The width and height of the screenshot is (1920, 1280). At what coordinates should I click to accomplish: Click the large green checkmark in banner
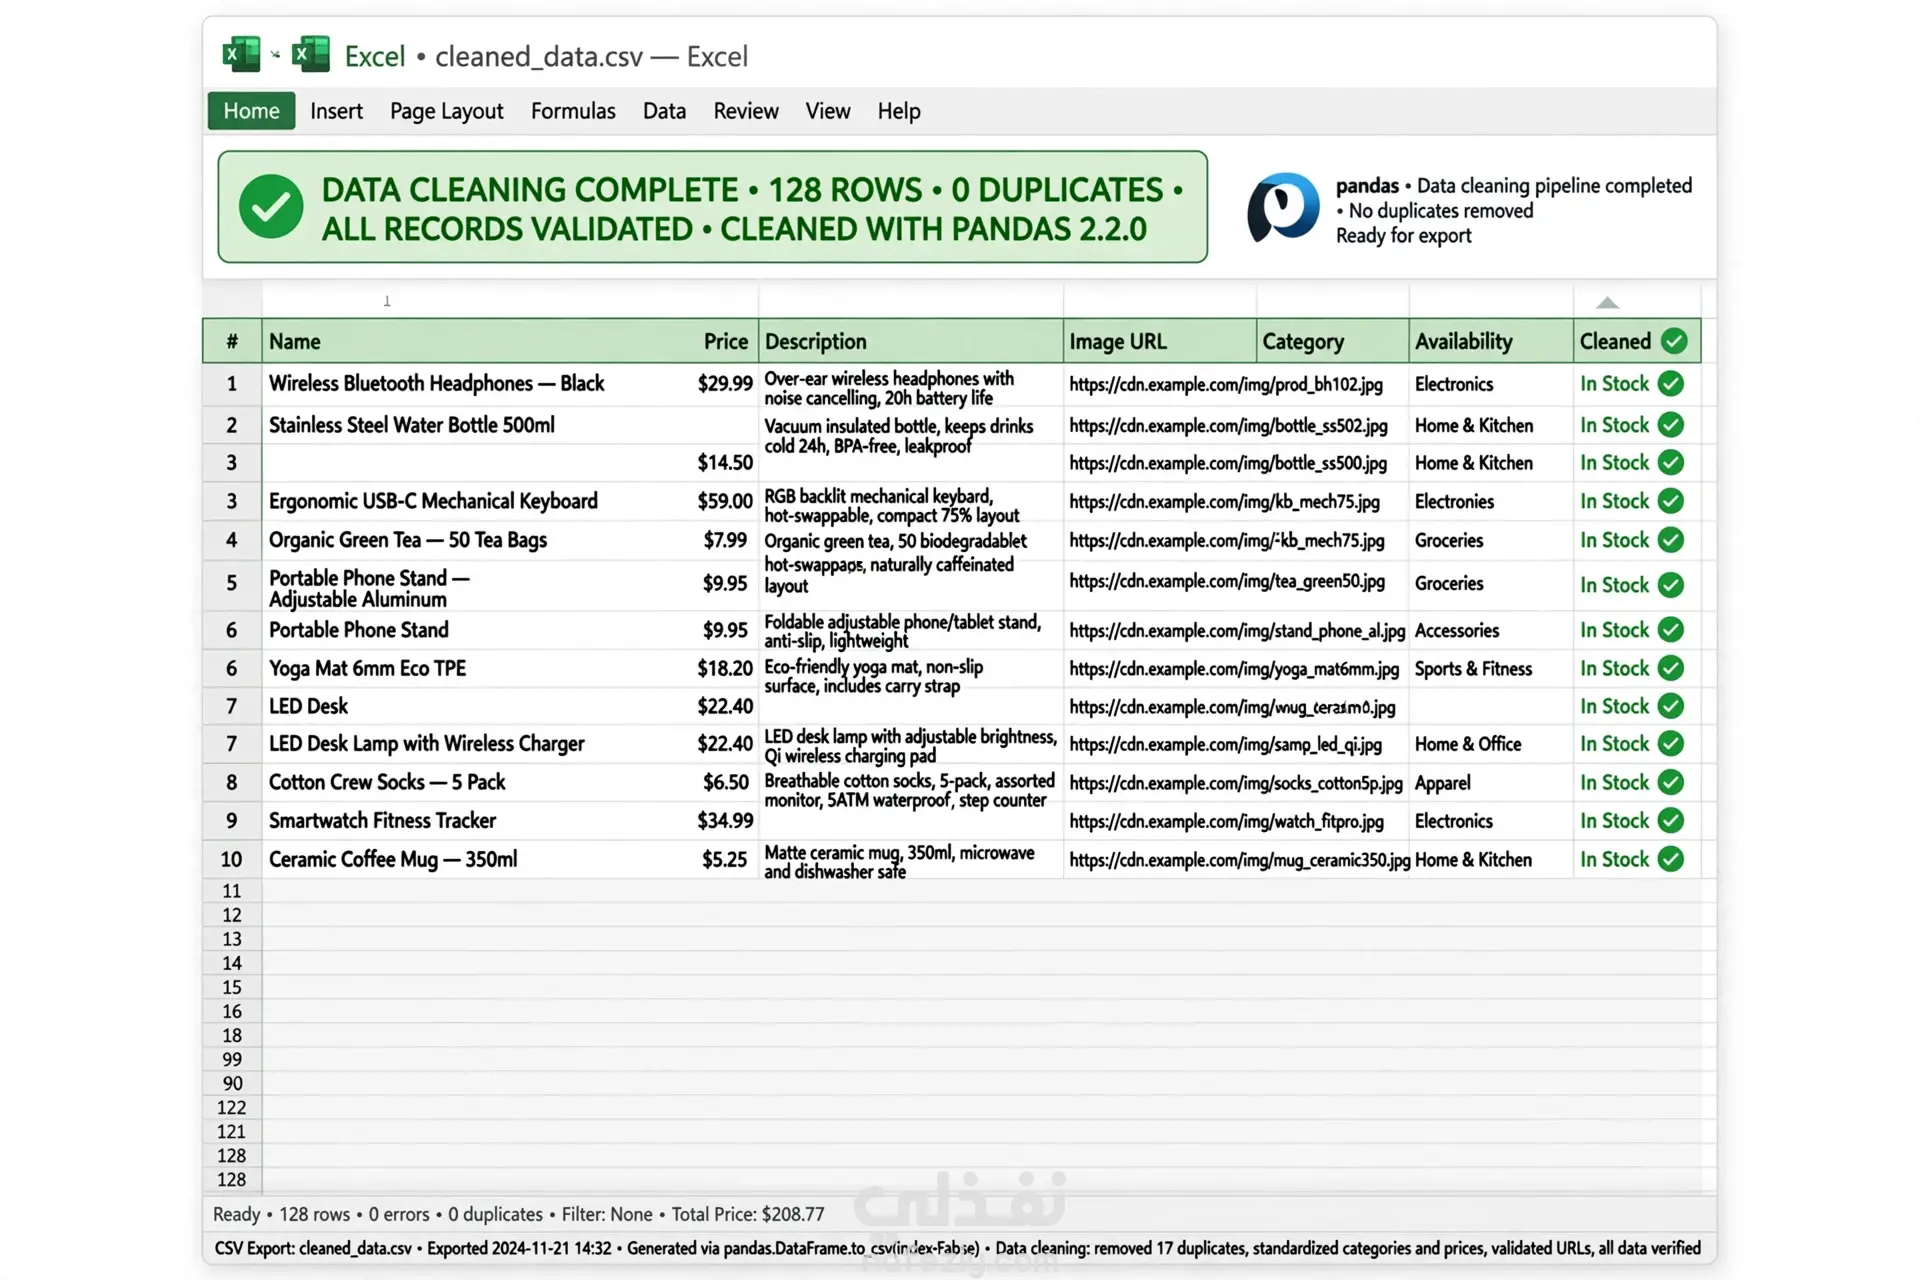271,207
